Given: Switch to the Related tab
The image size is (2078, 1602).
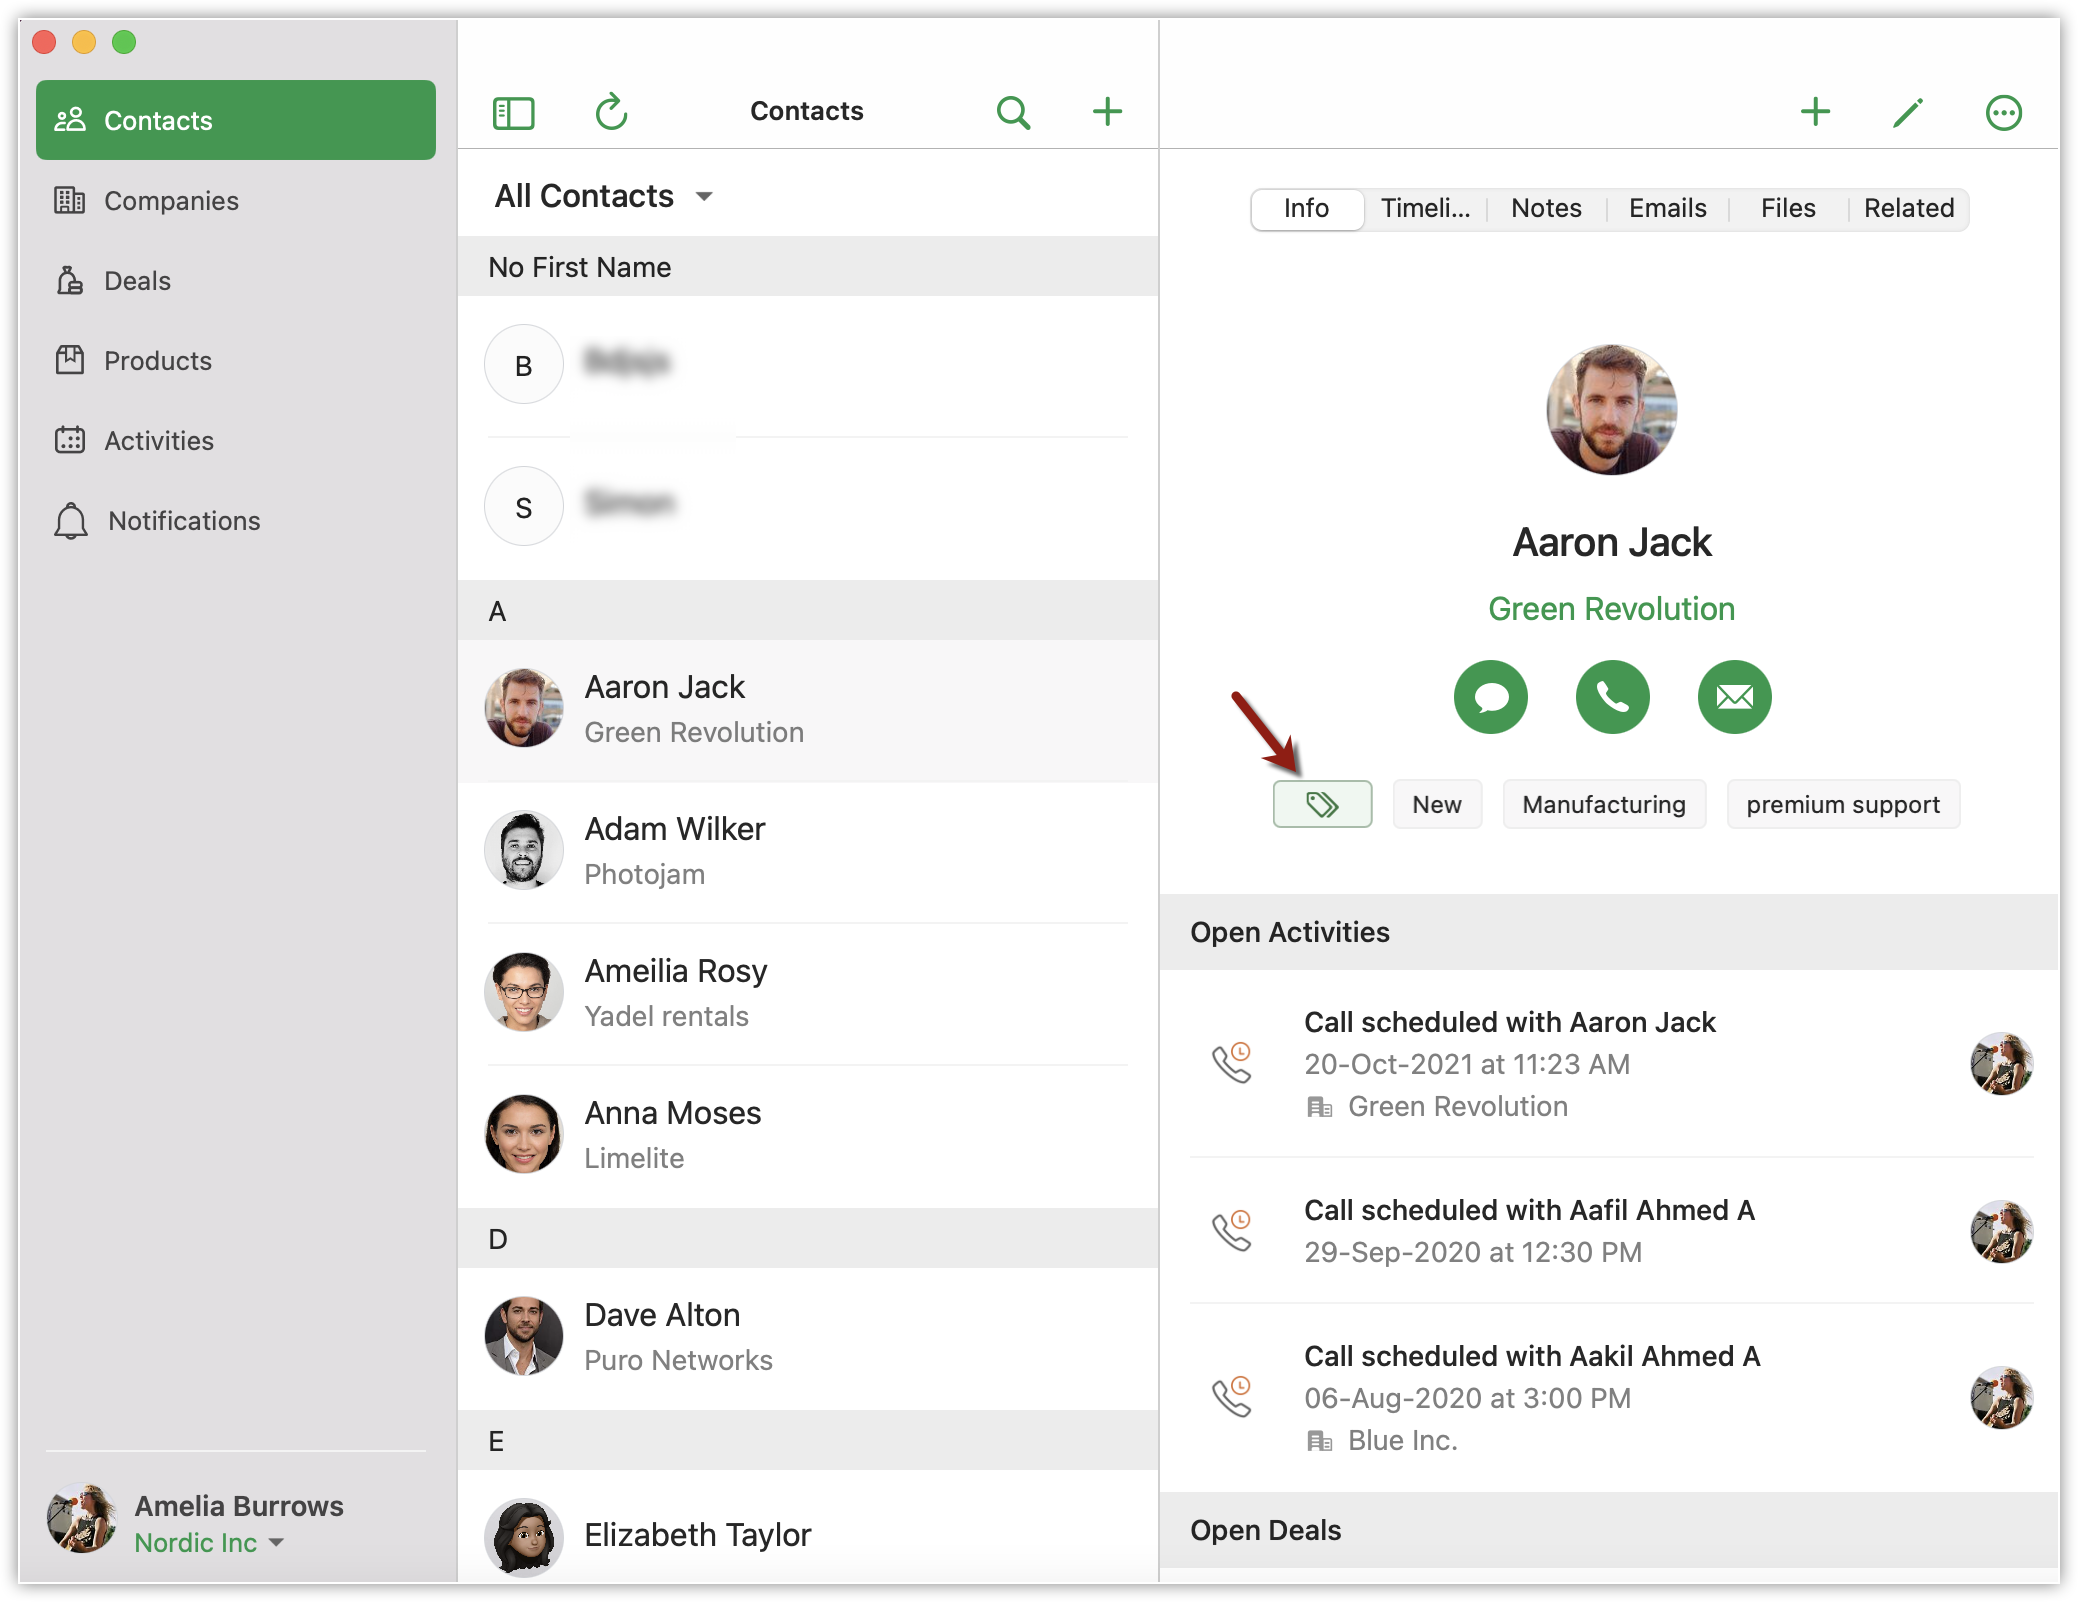Looking at the screenshot, I should pos(1908,208).
